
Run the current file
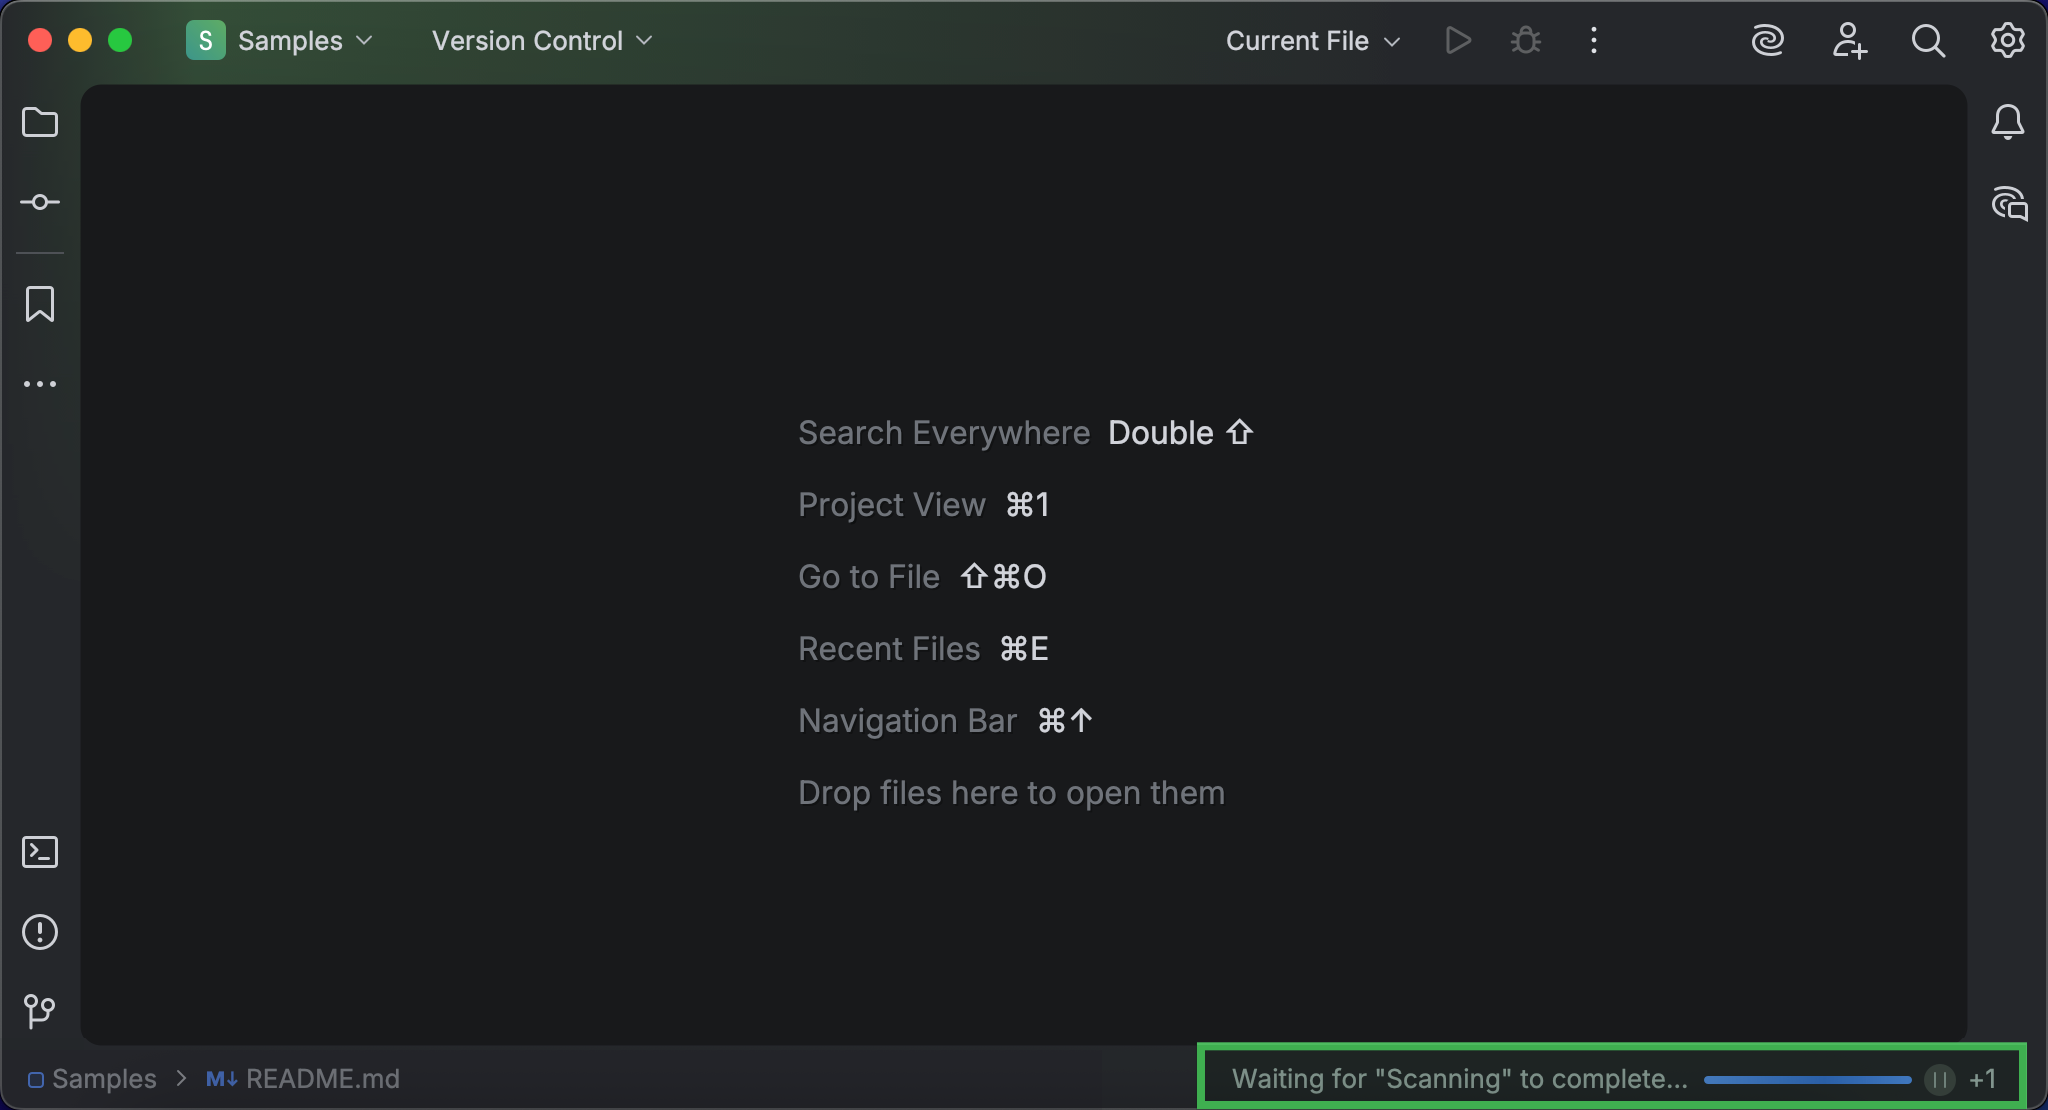click(x=1458, y=41)
